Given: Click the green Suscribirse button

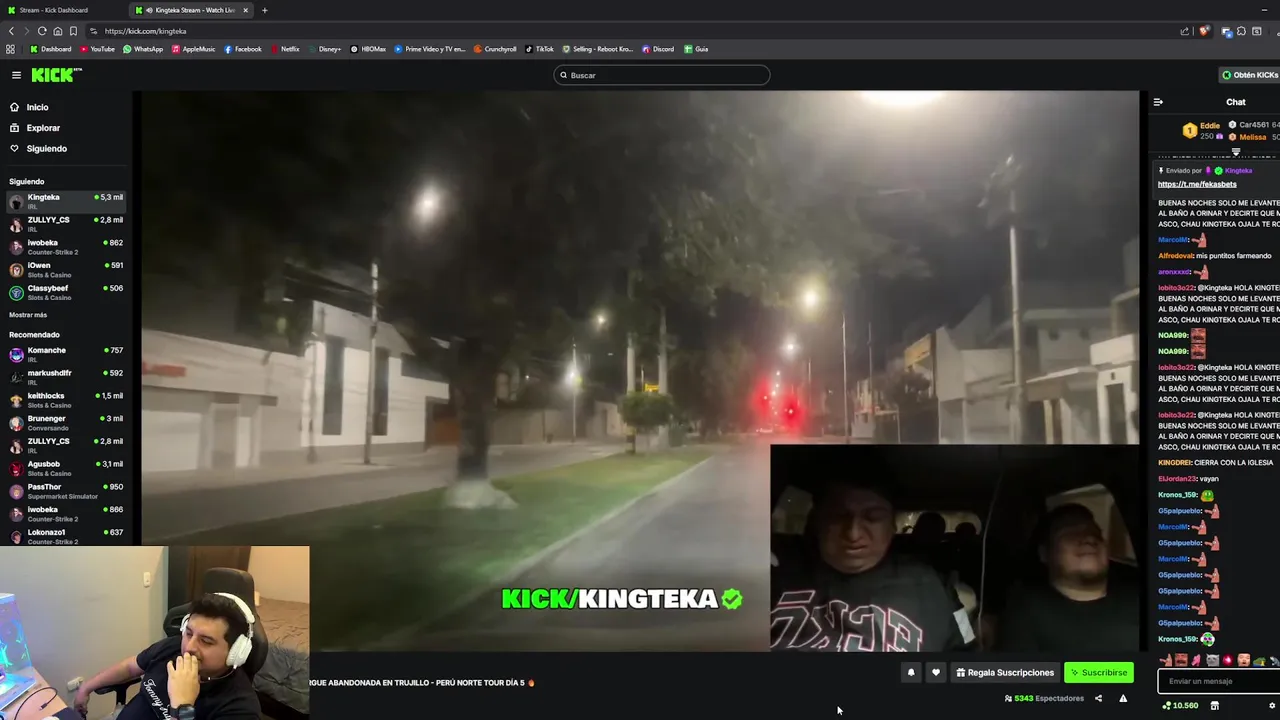Looking at the screenshot, I should pos(1098,673).
